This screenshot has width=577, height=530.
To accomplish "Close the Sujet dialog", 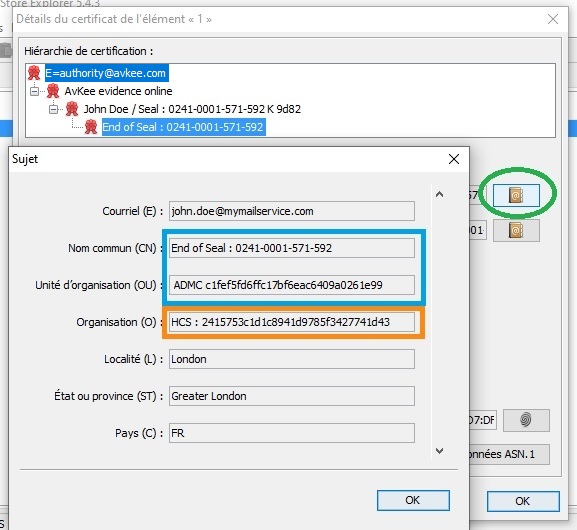I will coord(454,159).
